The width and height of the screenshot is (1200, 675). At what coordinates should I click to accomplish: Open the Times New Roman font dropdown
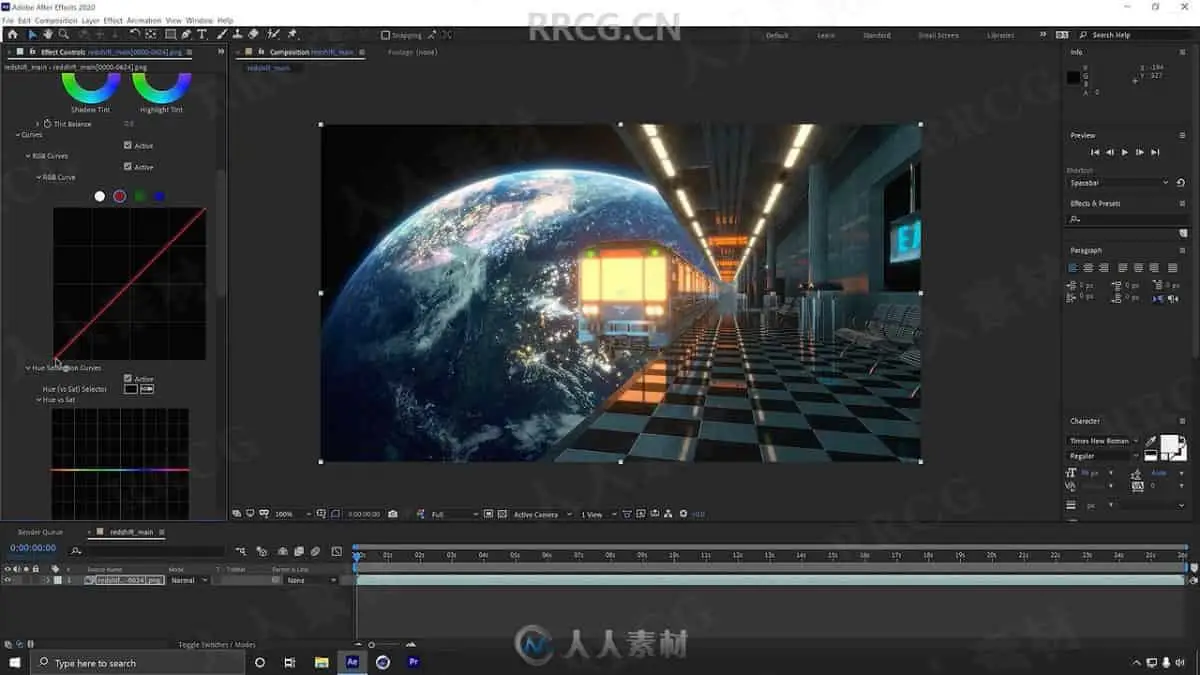[x=1104, y=441]
